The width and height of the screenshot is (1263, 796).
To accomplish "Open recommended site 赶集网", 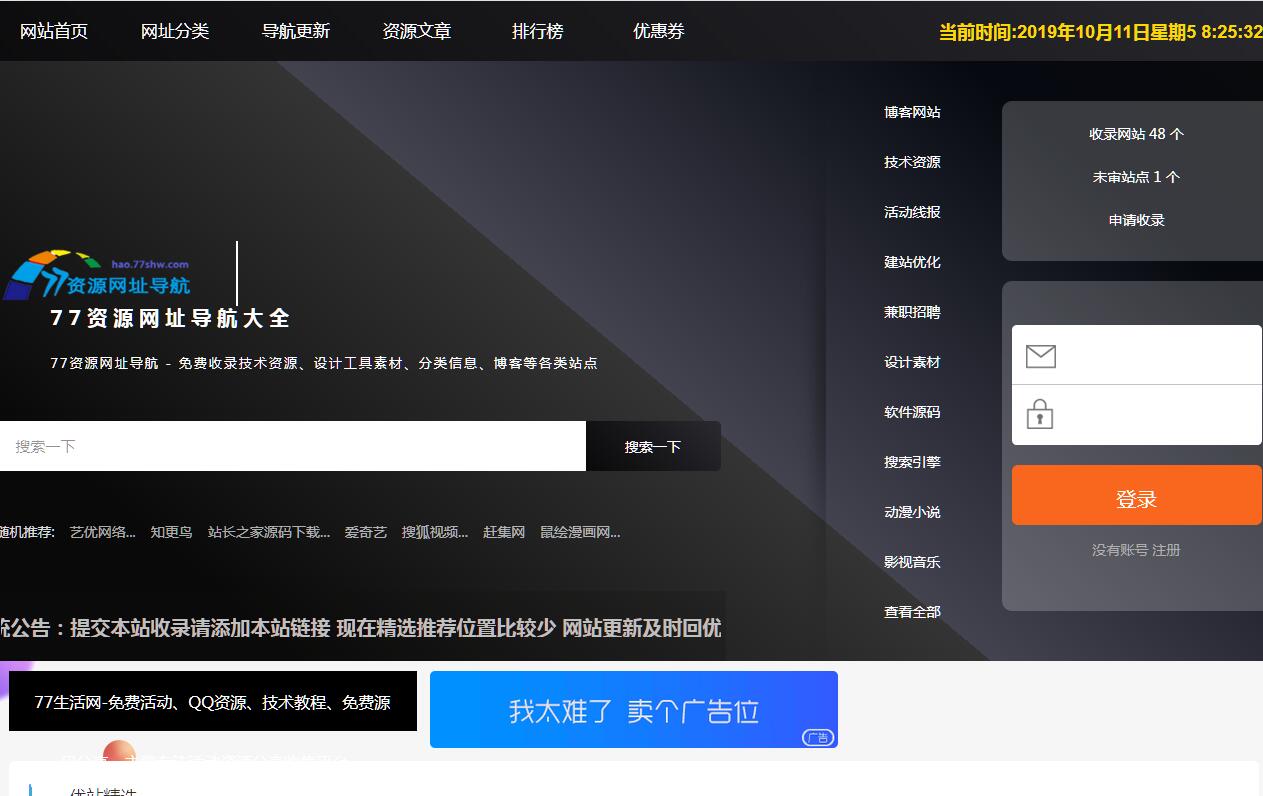I will 504,532.
